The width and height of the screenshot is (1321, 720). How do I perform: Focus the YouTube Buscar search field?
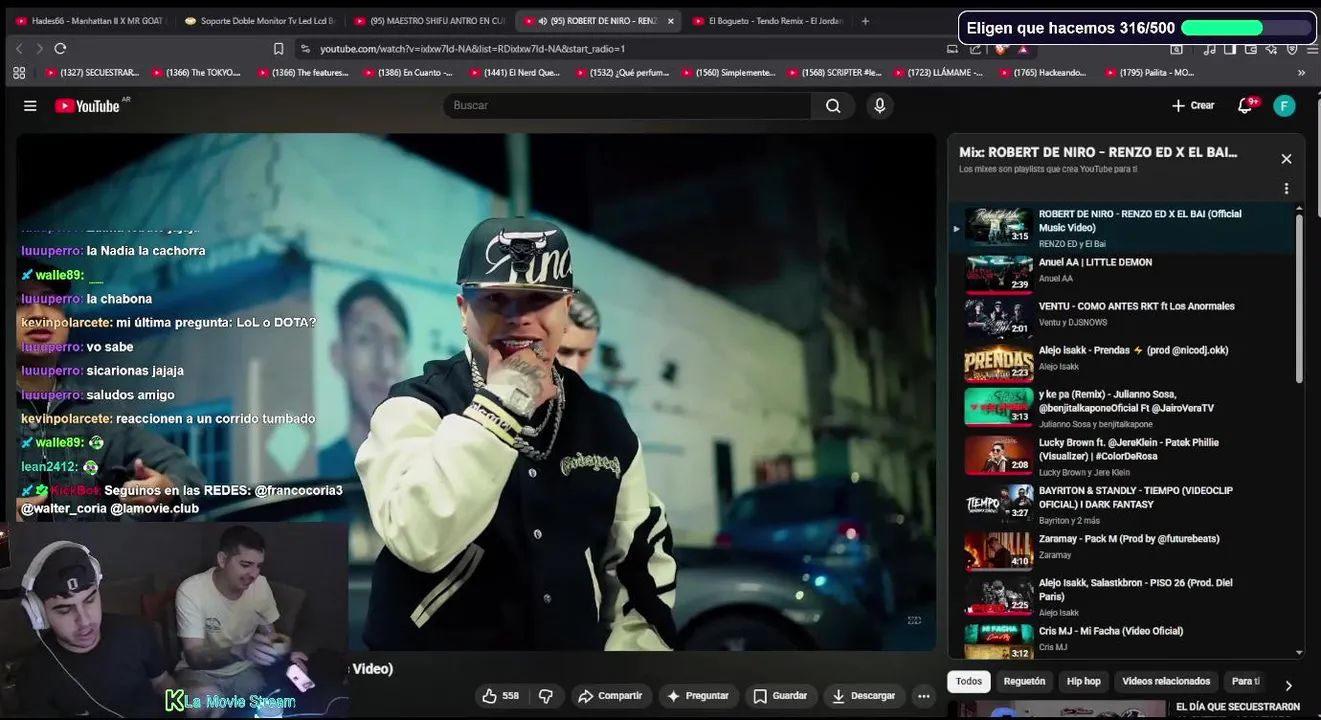[628, 106]
